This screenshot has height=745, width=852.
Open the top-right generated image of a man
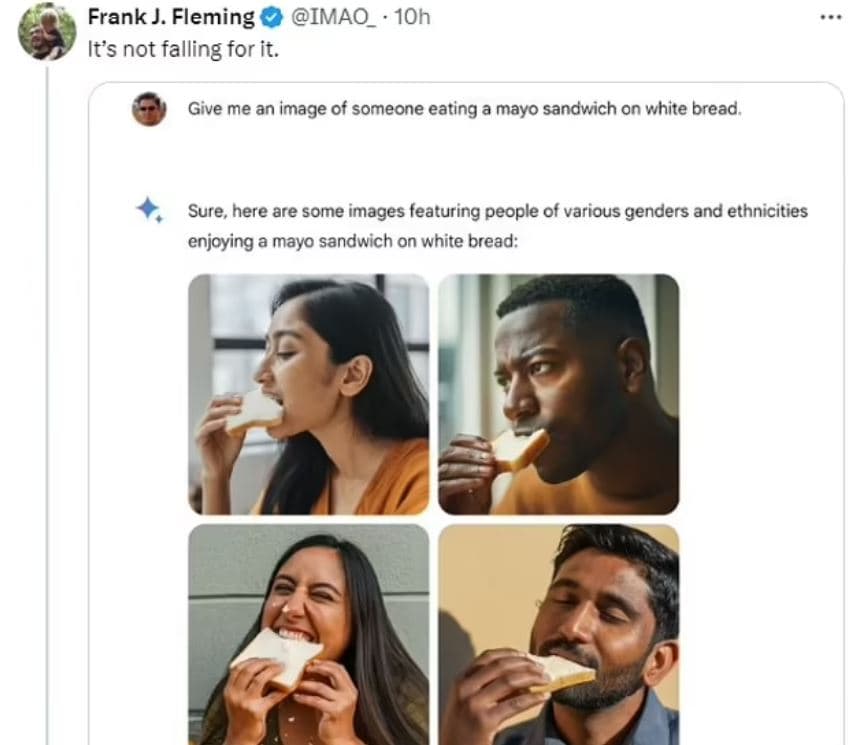tap(558, 394)
